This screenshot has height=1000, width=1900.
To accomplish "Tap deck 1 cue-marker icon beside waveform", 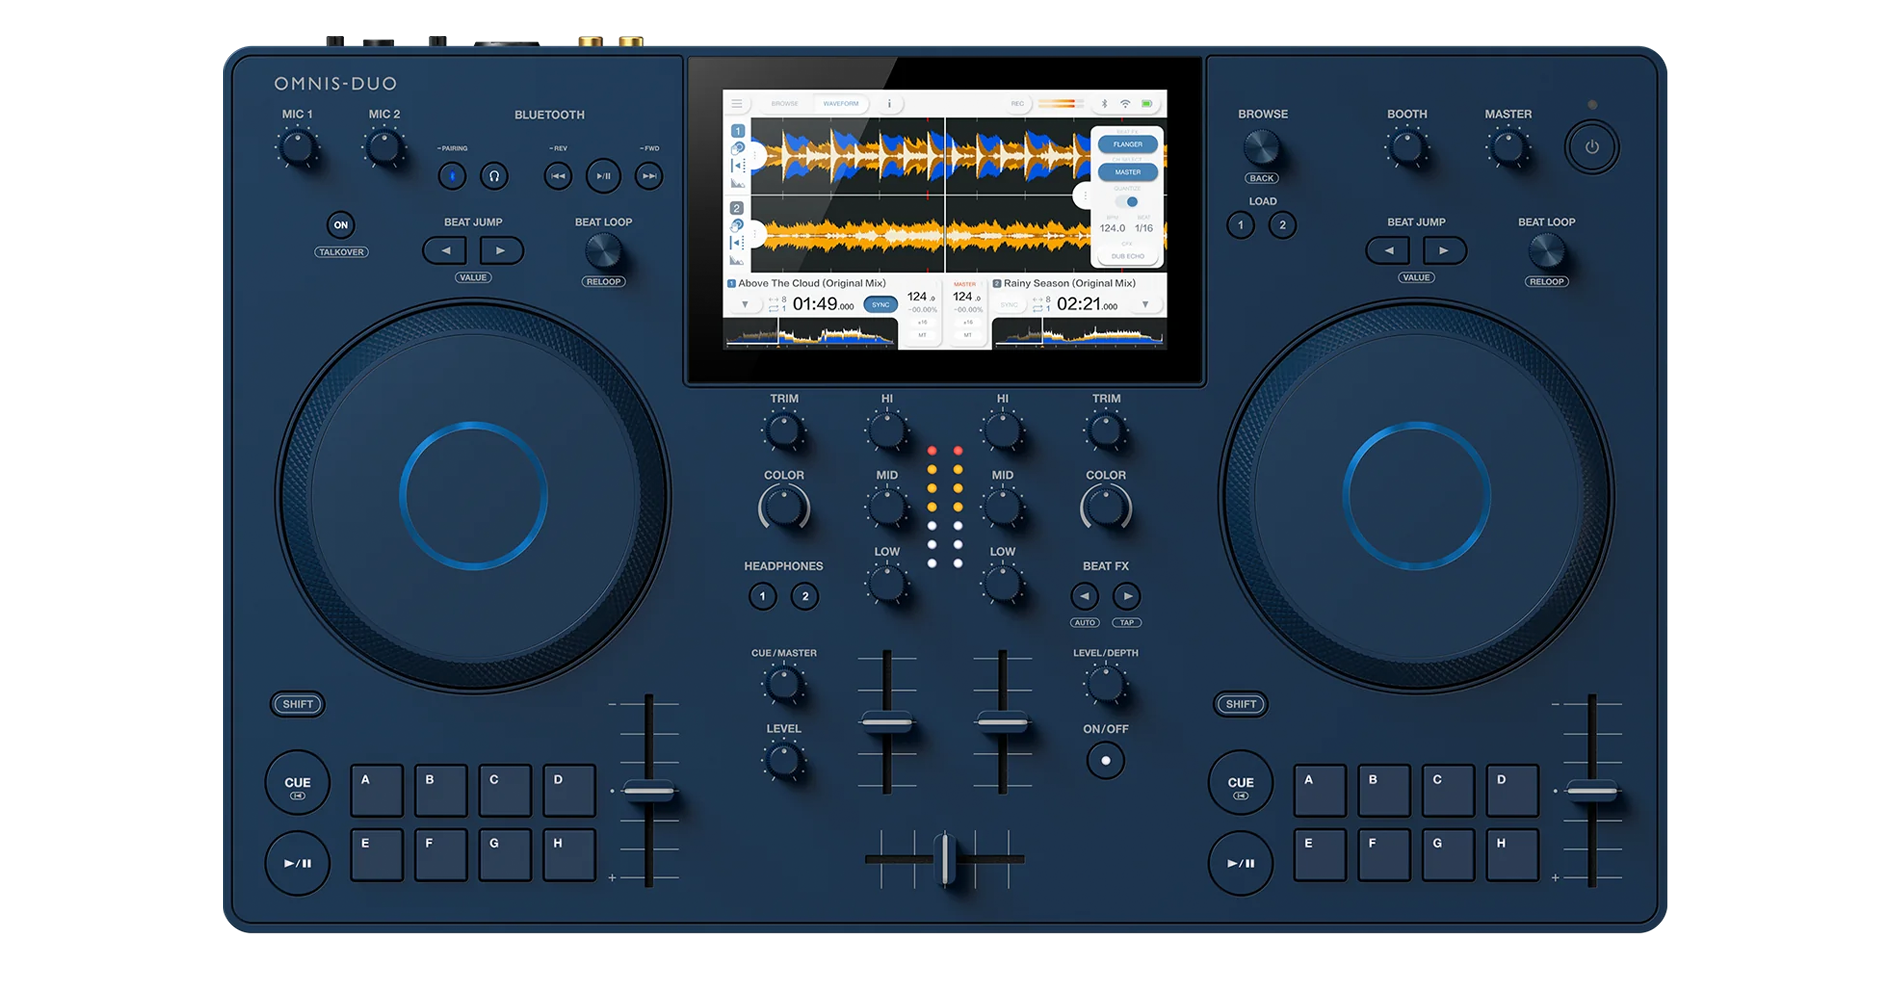I will 738,165.
